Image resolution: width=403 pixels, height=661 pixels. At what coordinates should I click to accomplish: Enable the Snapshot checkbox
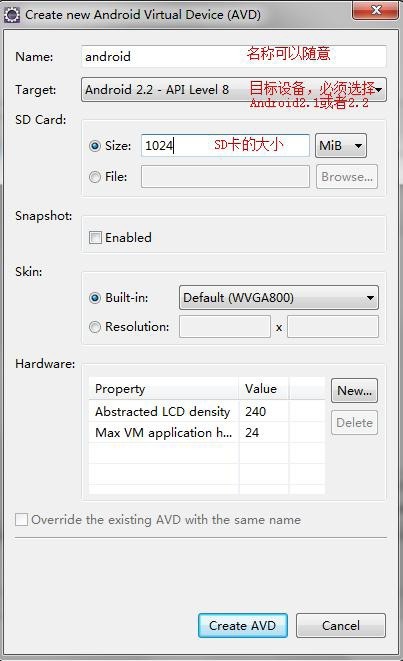(x=95, y=238)
